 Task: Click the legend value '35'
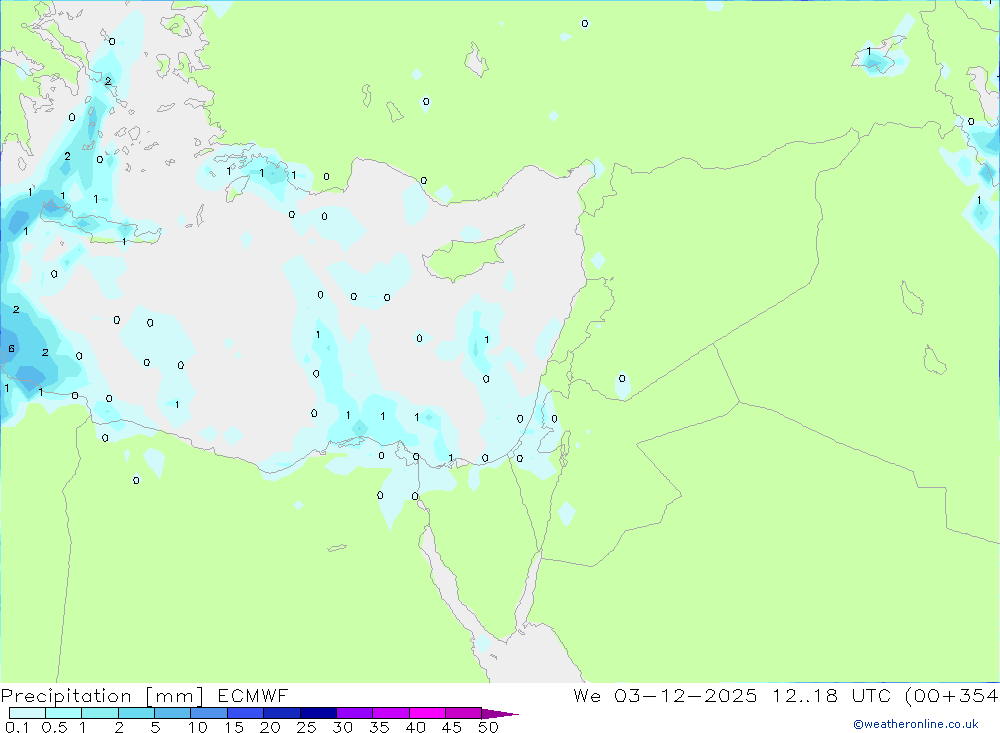coord(379,727)
